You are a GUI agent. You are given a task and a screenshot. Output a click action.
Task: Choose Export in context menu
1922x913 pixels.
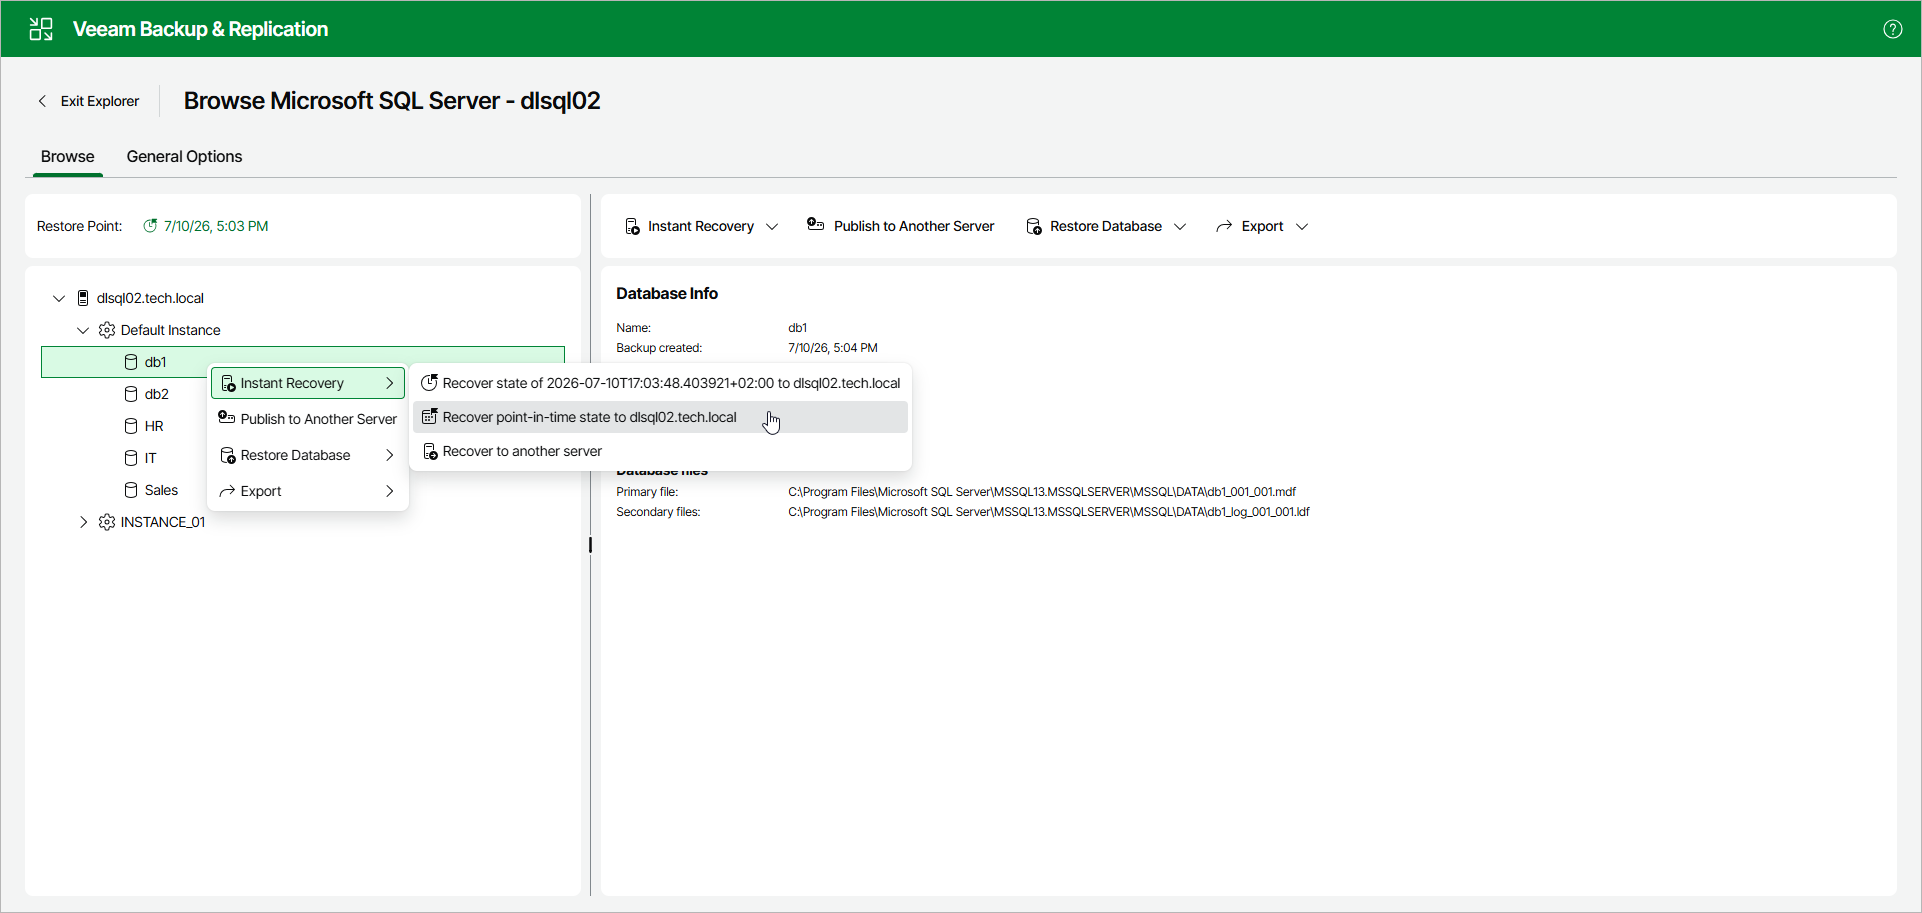tap(308, 491)
